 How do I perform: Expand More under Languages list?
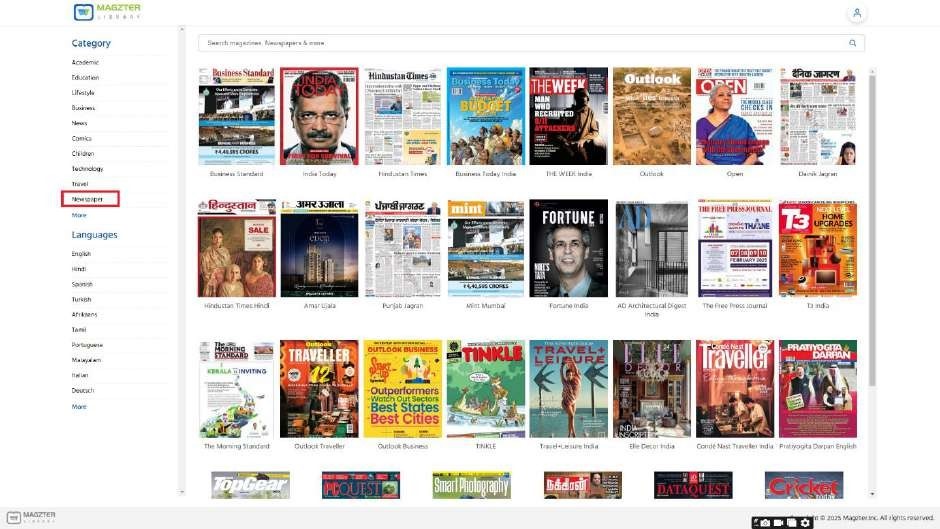click(79, 407)
